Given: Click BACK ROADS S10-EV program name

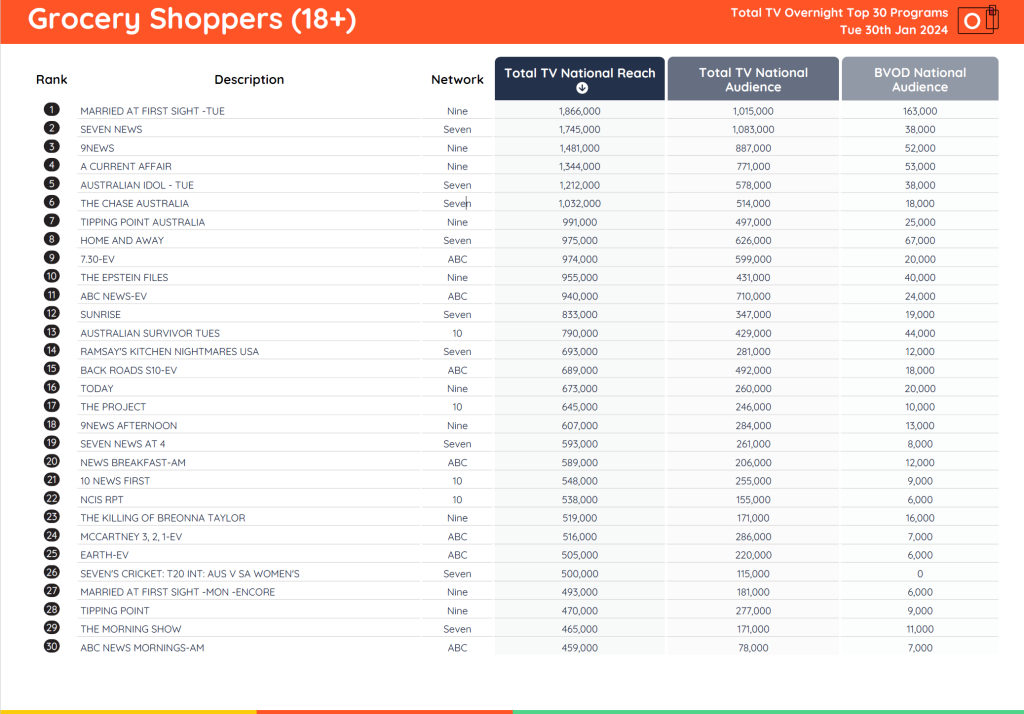Looking at the screenshot, I should coord(129,370).
